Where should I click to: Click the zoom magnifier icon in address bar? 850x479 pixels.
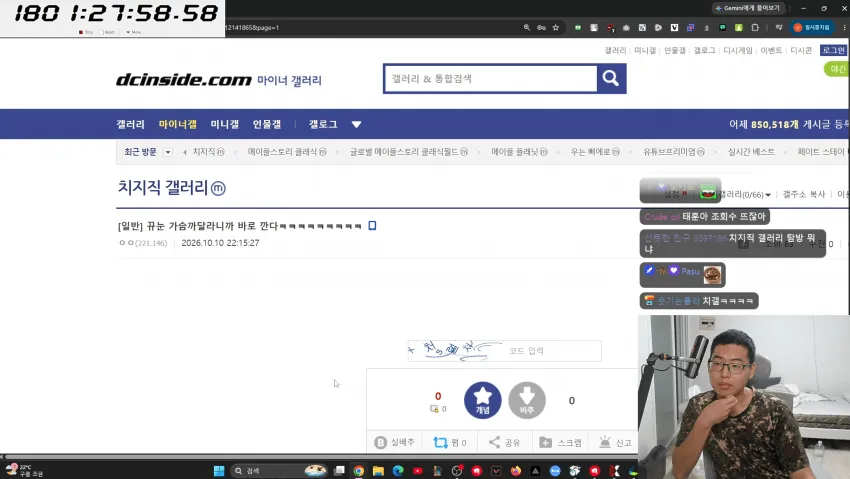coord(526,28)
